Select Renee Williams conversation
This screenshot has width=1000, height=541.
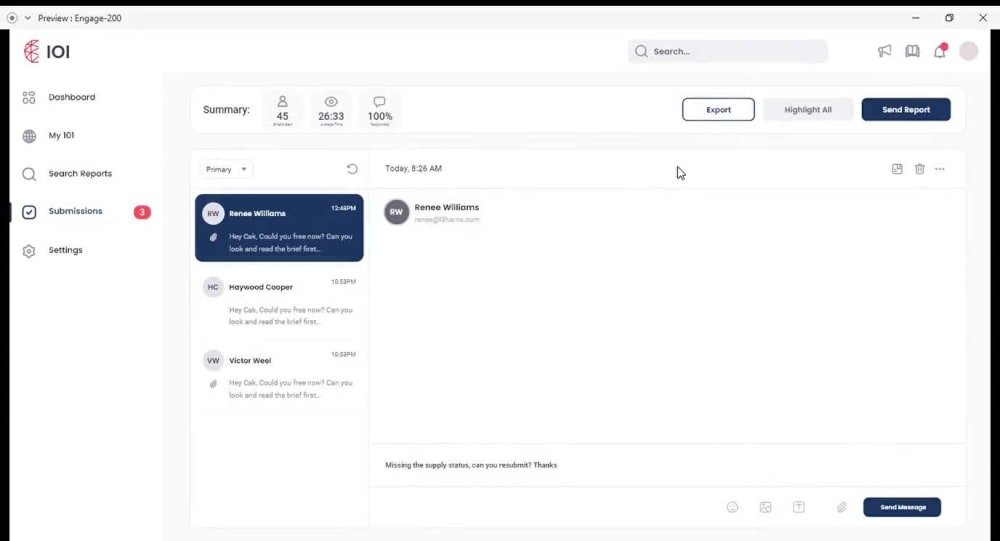279,228
